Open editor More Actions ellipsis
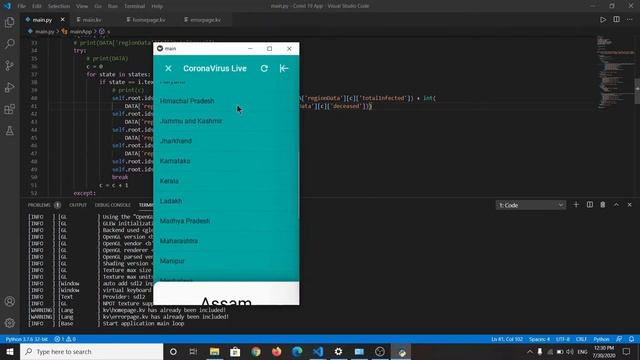 click(629, 20)
